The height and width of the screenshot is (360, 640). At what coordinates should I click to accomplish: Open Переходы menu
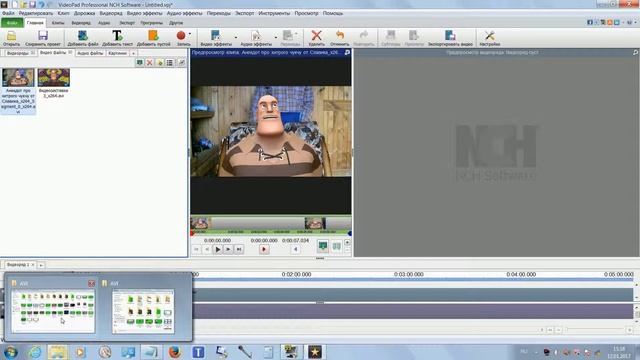click(218, 13)
